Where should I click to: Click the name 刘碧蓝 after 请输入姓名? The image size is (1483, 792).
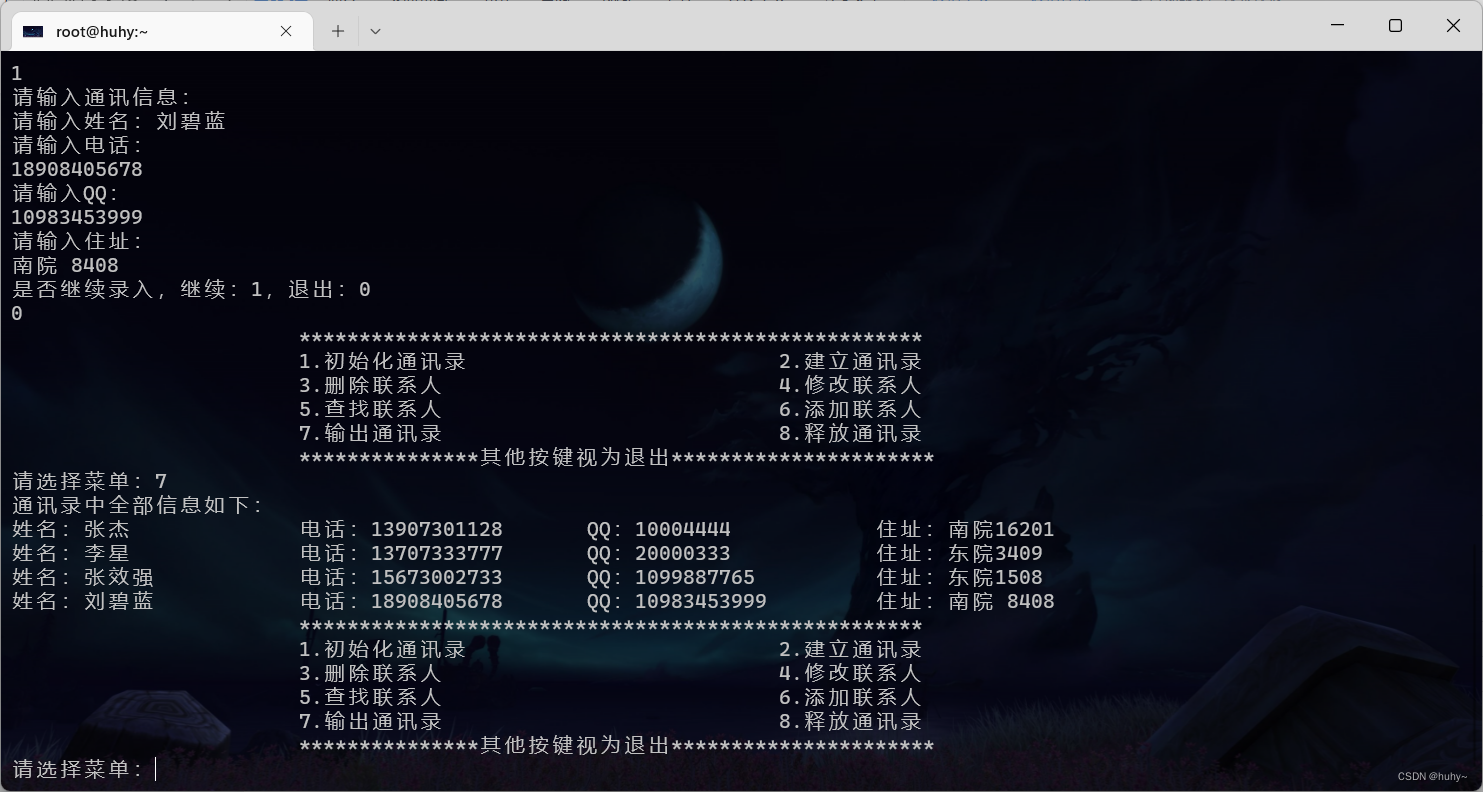pyautogui.click(x=191, y=121)
